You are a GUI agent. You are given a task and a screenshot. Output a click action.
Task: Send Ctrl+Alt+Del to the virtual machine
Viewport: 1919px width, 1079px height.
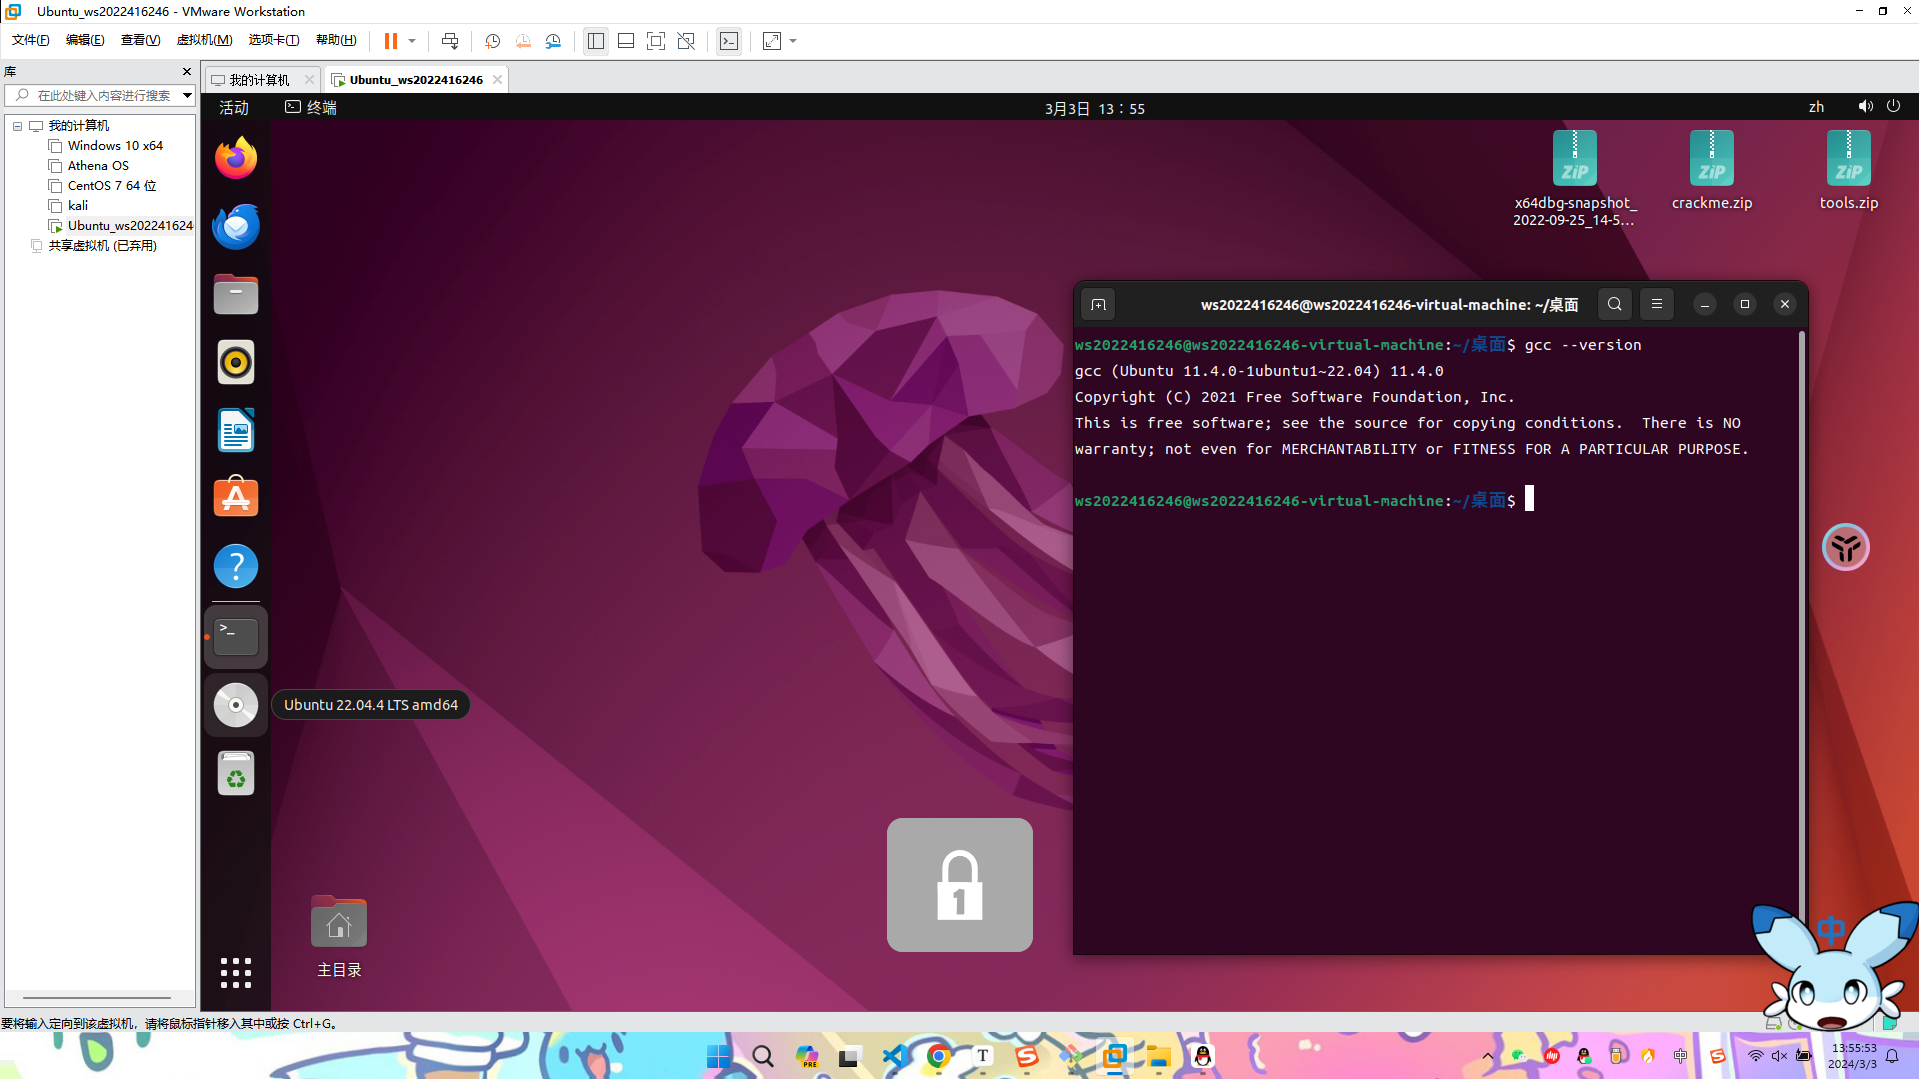tap(450, 41)
